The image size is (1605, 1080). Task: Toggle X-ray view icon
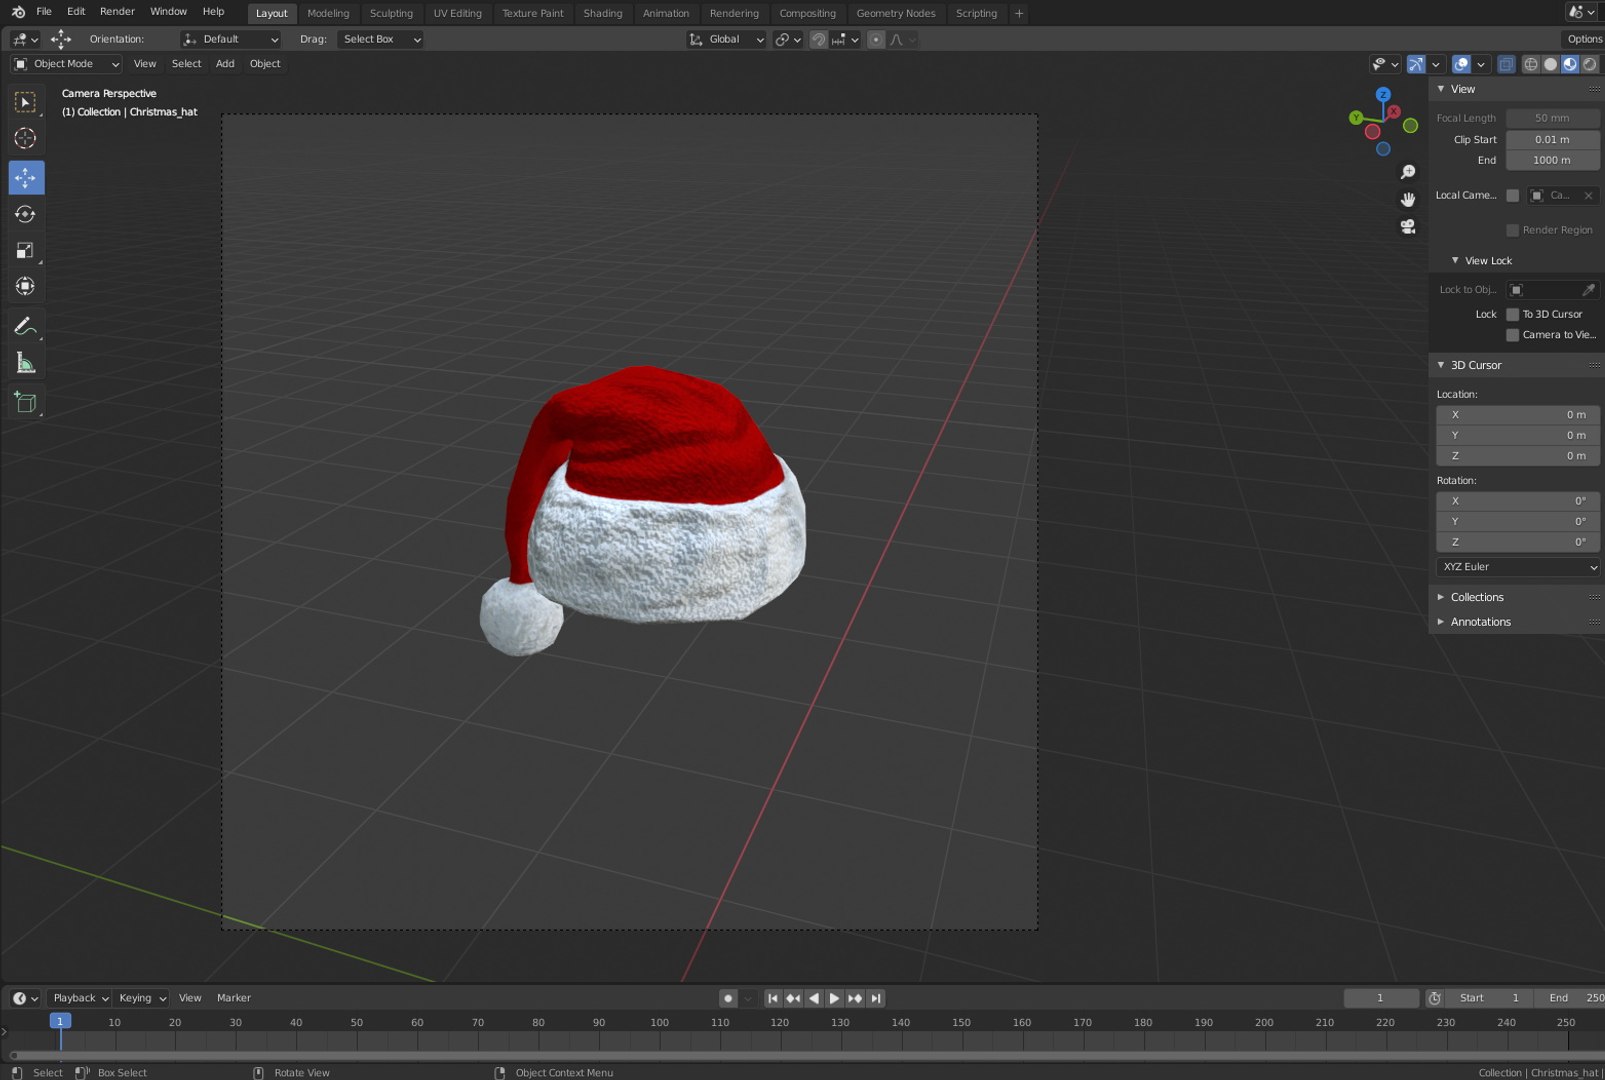tap(1506, 64)
